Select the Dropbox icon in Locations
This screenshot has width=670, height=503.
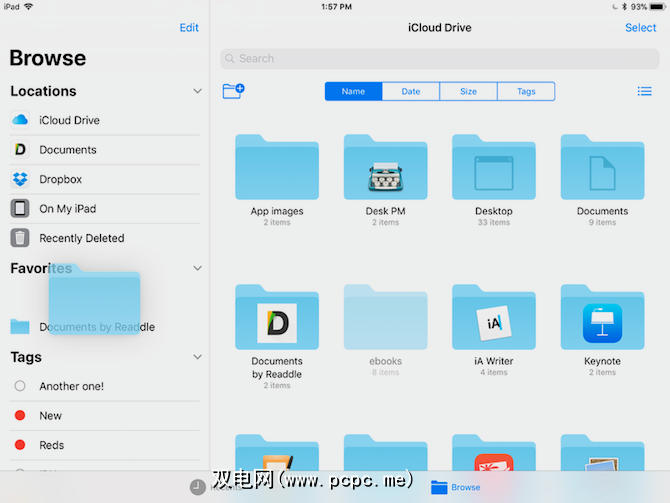pyautogui.click(x=20, y=179)
